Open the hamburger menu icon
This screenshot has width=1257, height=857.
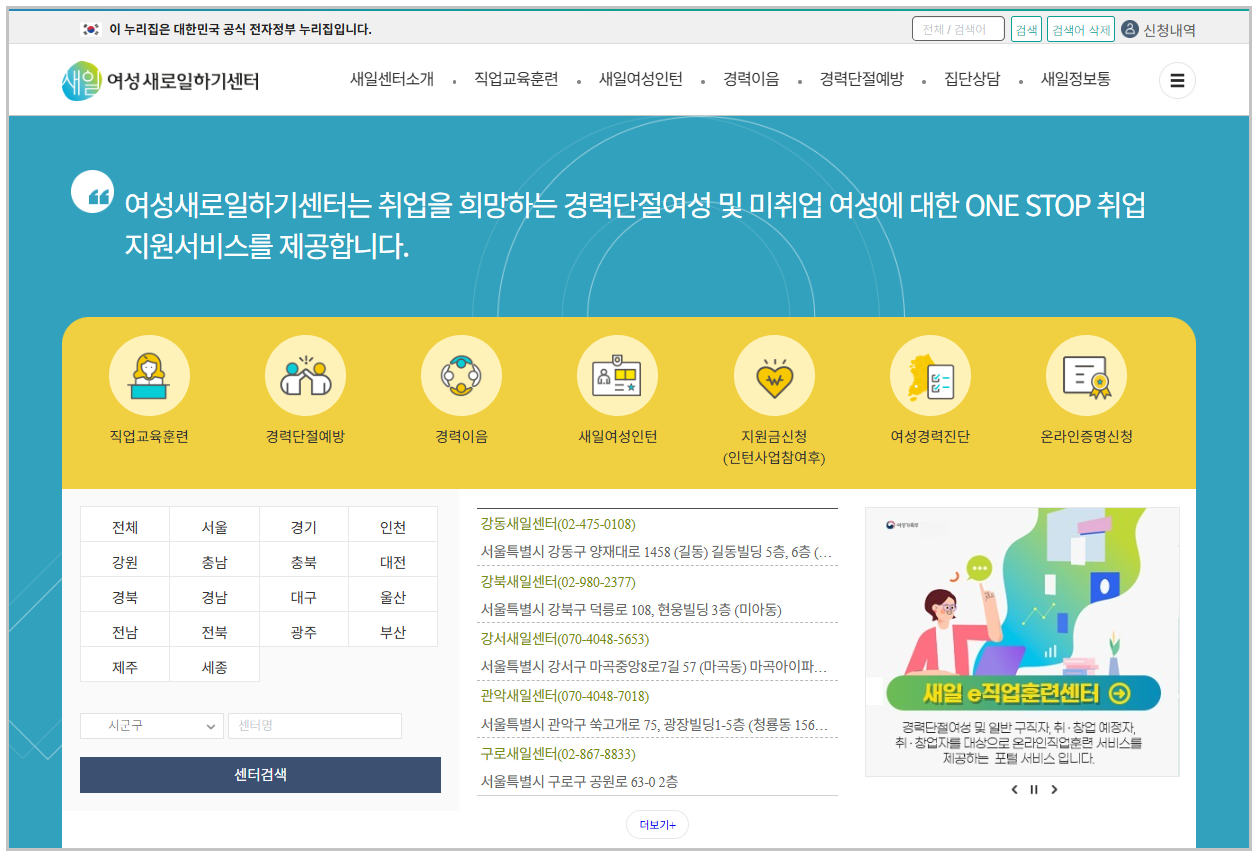point(1177,80)
